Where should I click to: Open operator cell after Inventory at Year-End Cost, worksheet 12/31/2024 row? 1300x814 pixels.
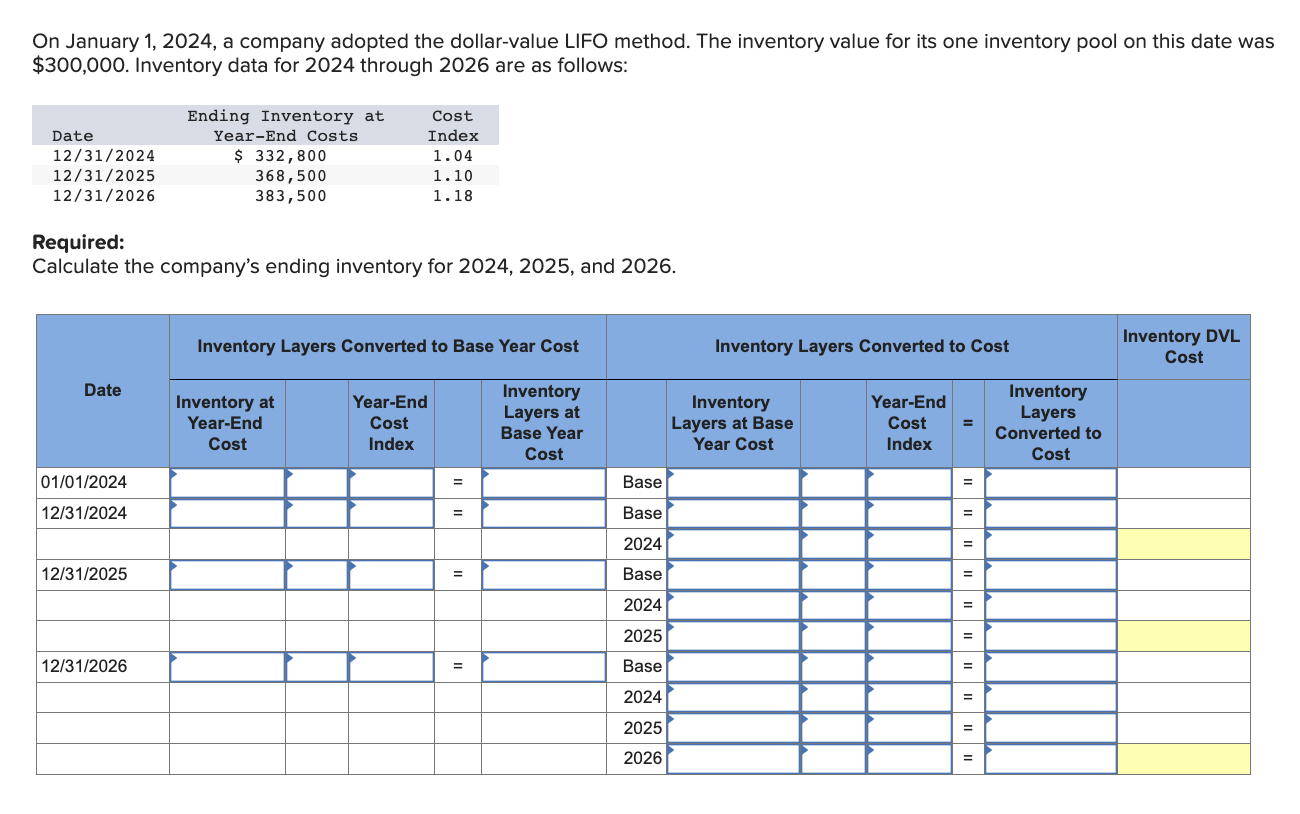[x=317, y=513]
